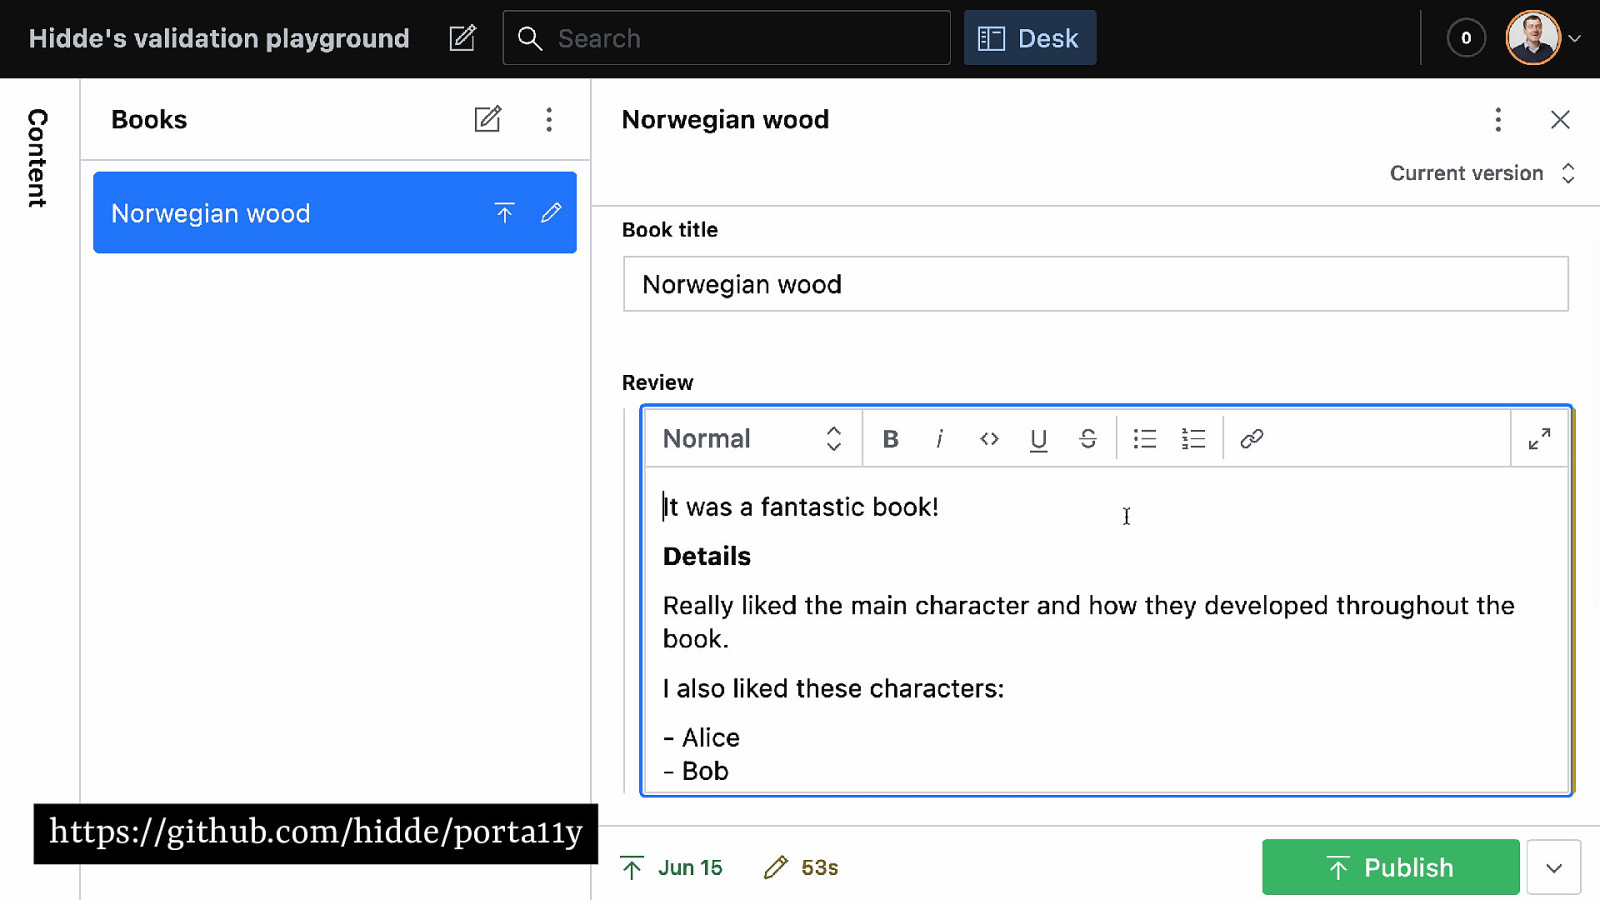
Task: Expand the Review editor to fullscreen
Action: tap(1539, 438)
